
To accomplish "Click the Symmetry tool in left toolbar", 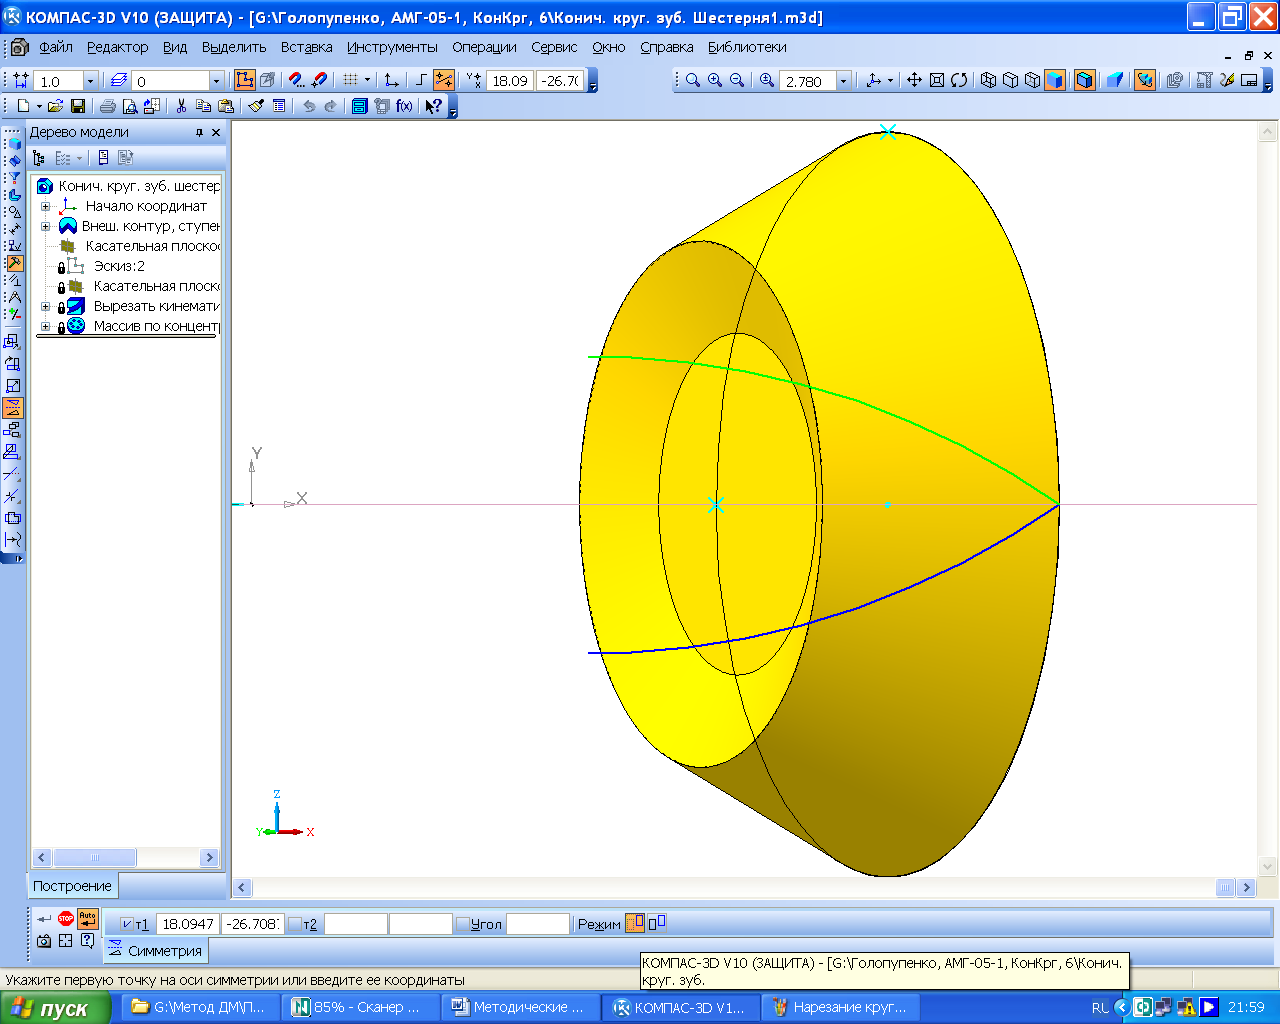I will (12, 408).
